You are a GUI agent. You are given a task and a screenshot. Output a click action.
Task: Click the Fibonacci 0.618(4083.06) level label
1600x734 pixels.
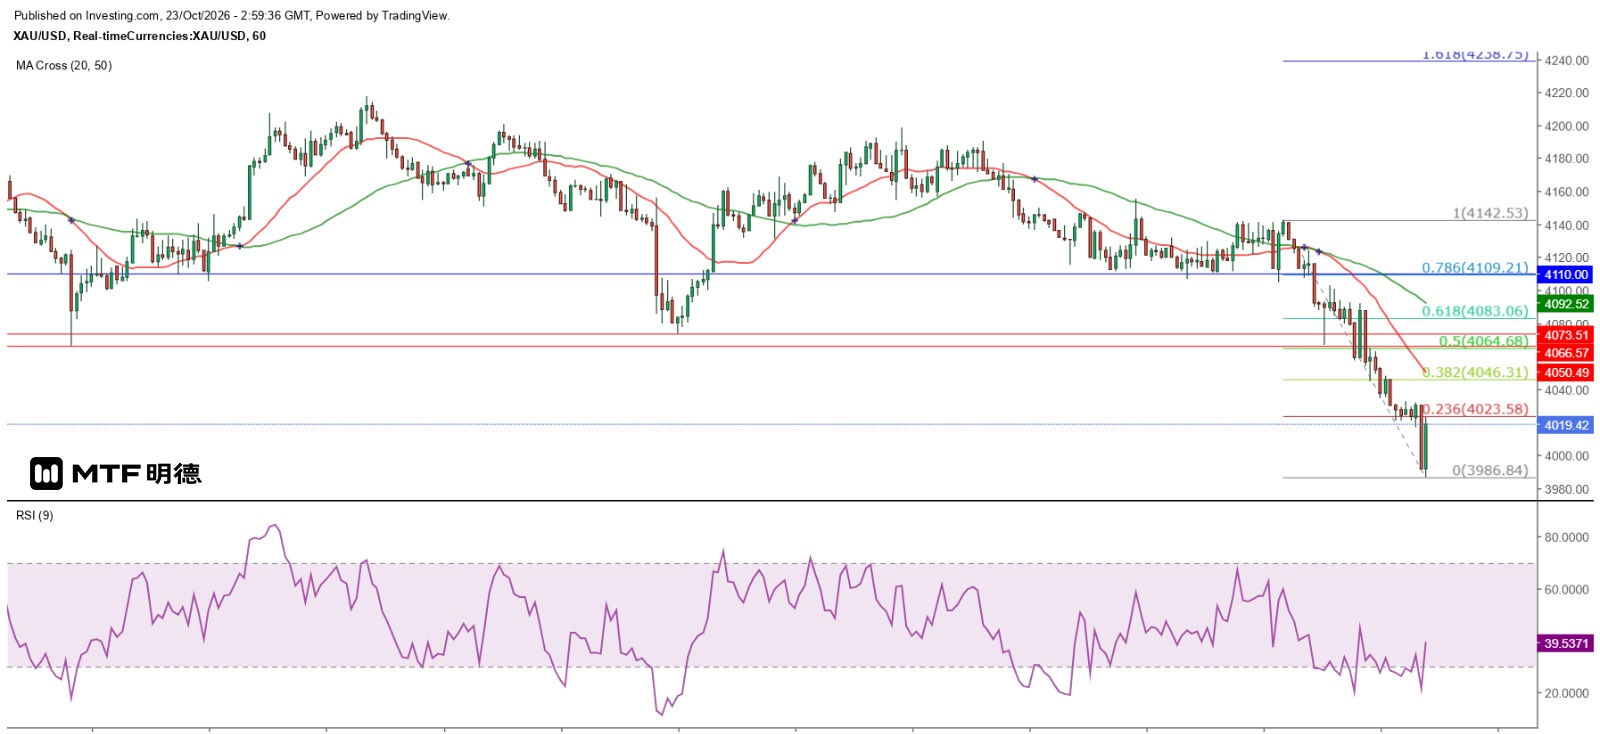coord(1475,311)
